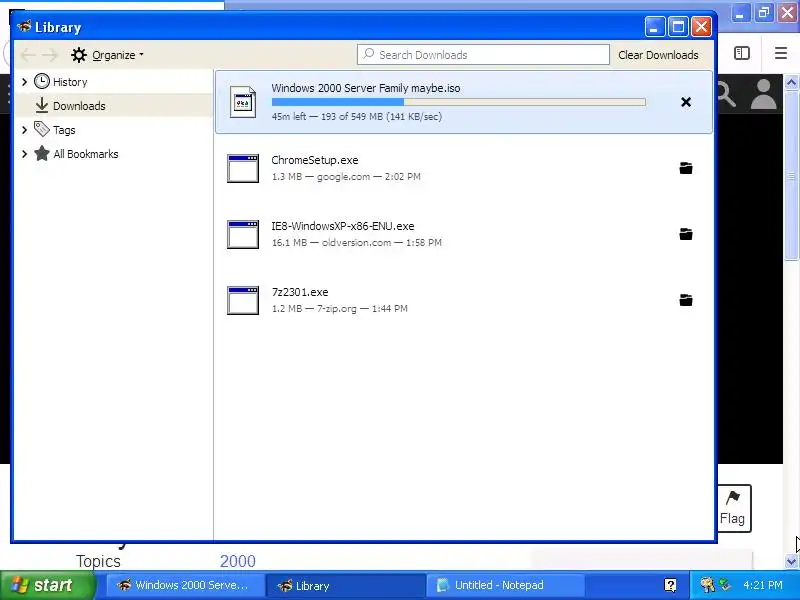Click the Search Downloads field
This screenshot has height=600, width=800.
point(483,55)
